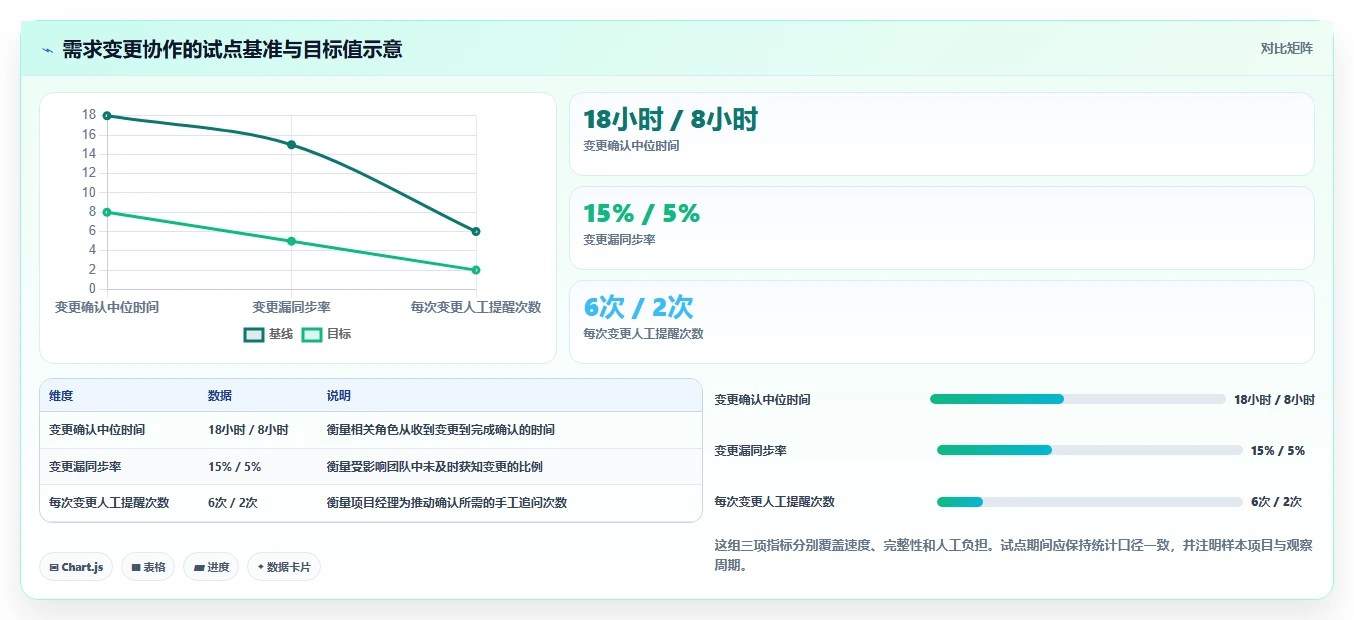Click the 对比矩阵 label
Screen dimensions: 1354x620
[x=1287, y=48]
